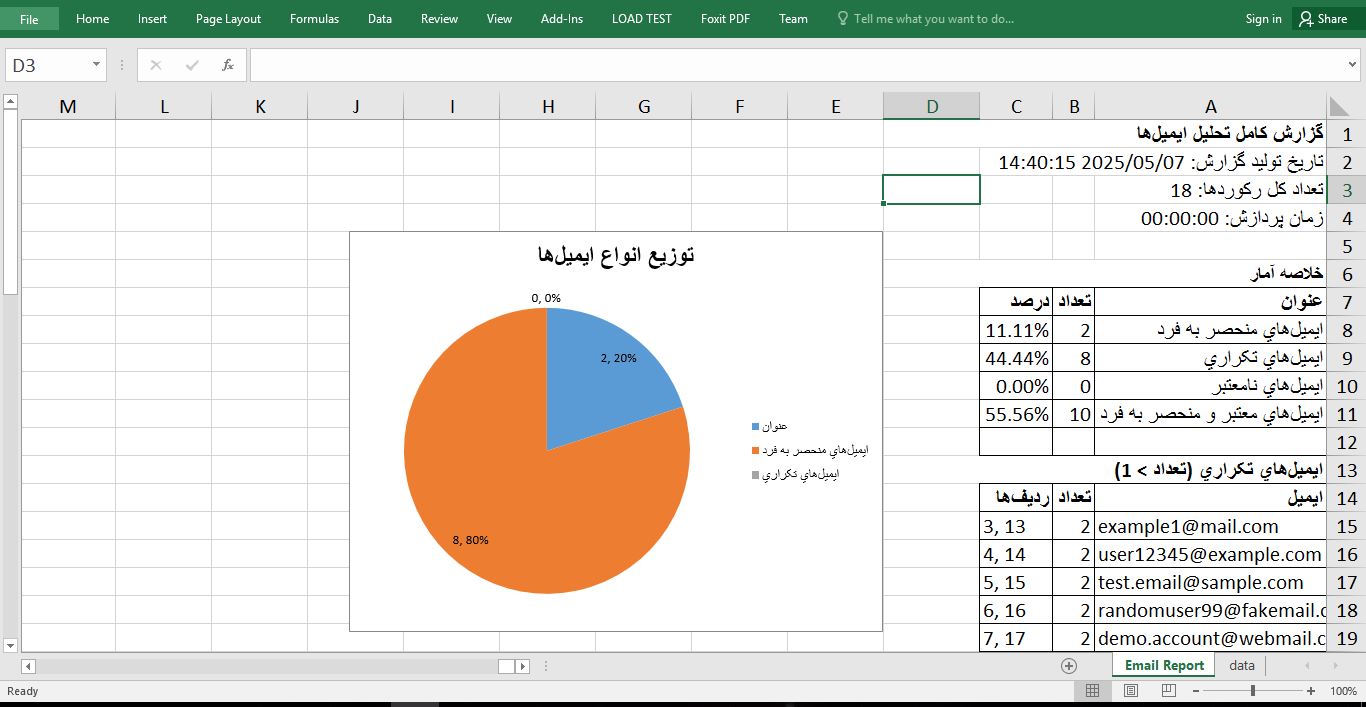Select the test.email@sample.com cell

1211,582
